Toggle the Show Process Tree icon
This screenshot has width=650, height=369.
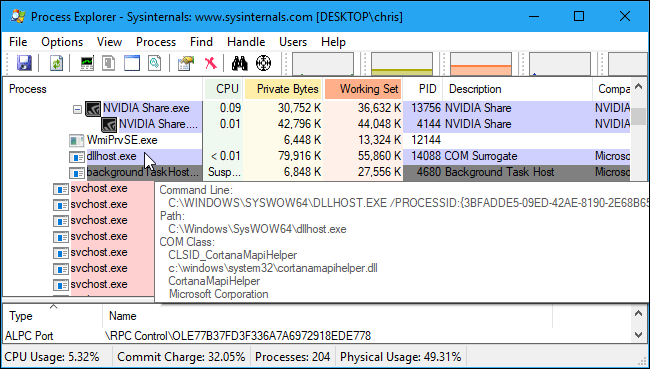tap(109, 63)
